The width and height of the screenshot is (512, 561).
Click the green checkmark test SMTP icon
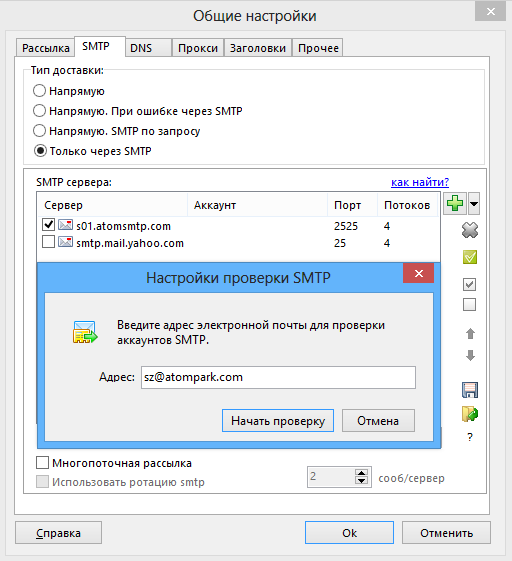470,257
